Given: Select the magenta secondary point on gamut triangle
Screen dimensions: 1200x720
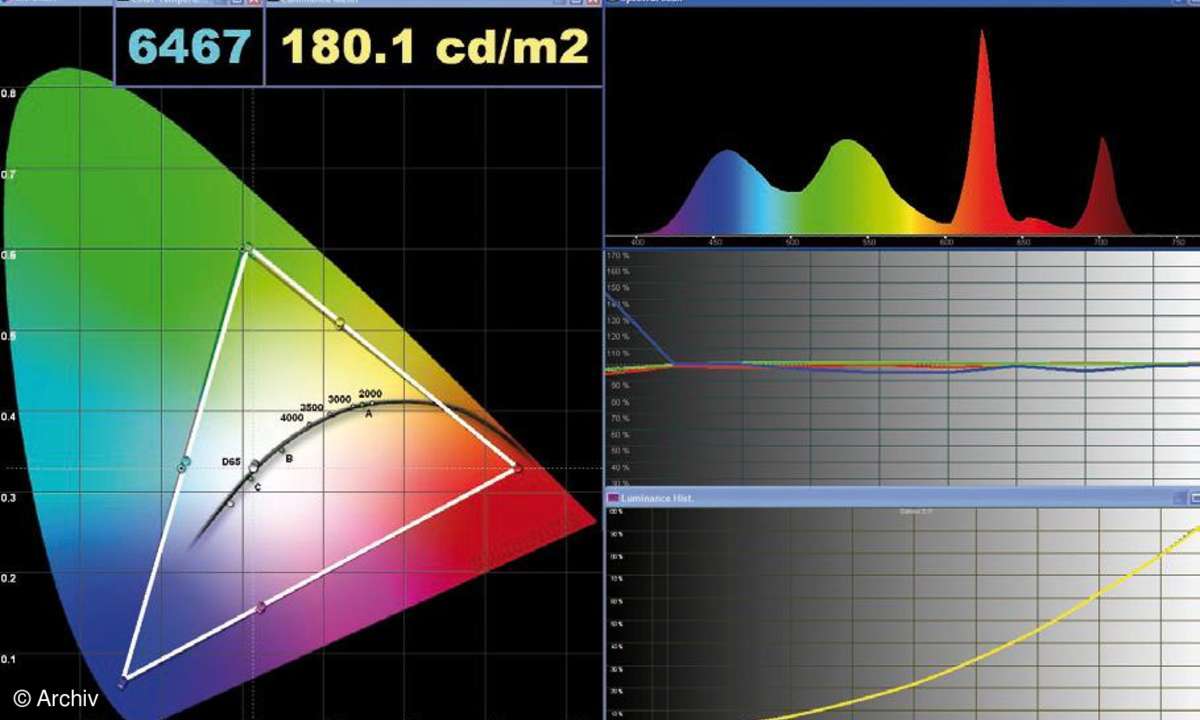Looking at the screenshot, I should click(261, 607).
